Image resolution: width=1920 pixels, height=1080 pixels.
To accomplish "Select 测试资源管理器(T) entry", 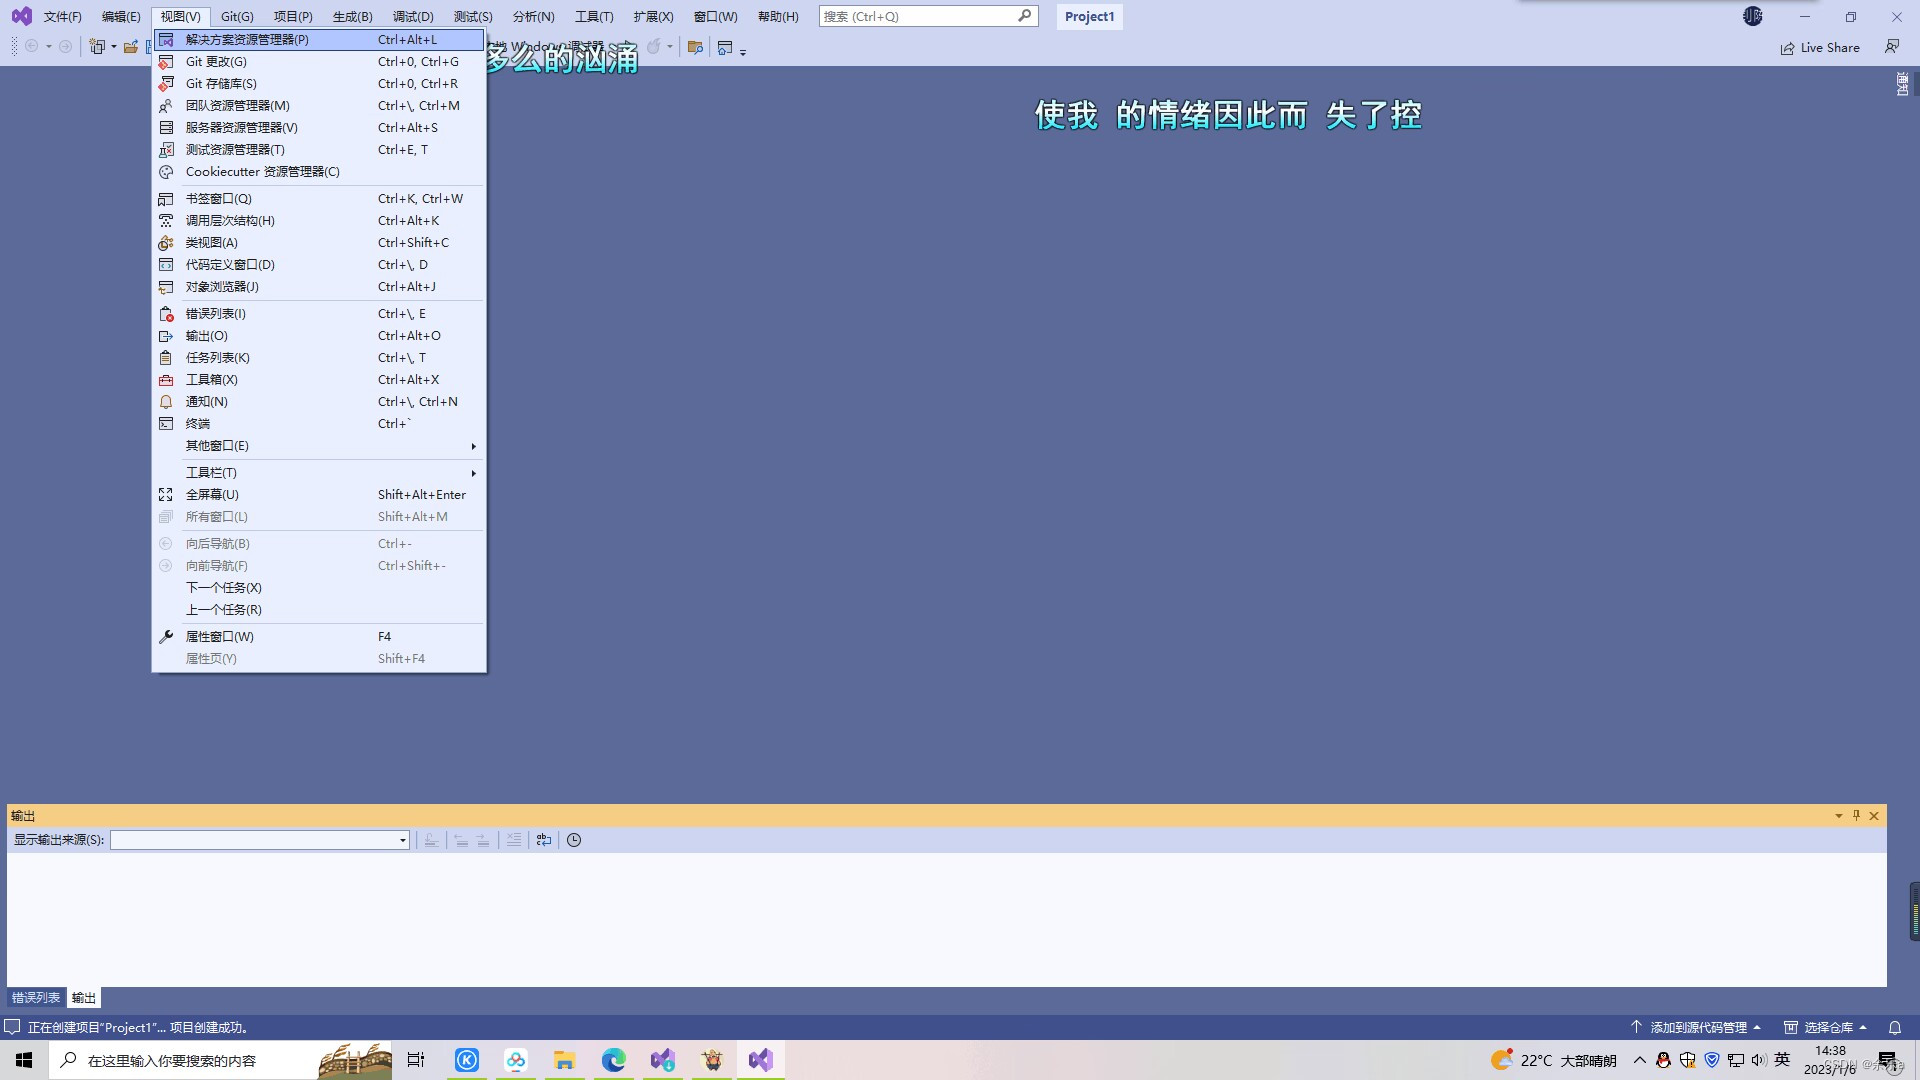I will coord(319,150).
